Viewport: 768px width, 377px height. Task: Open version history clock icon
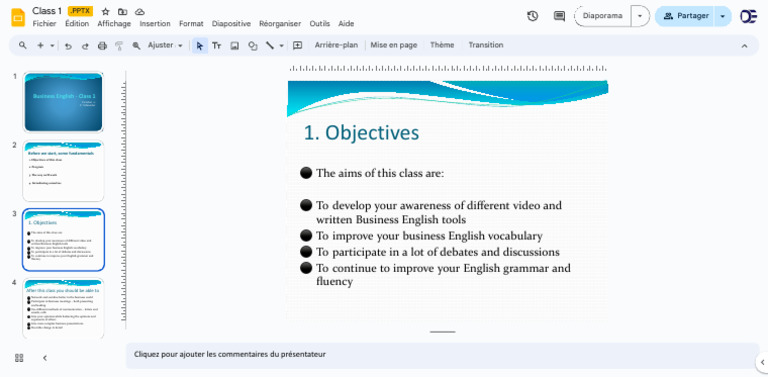point(532,16)
